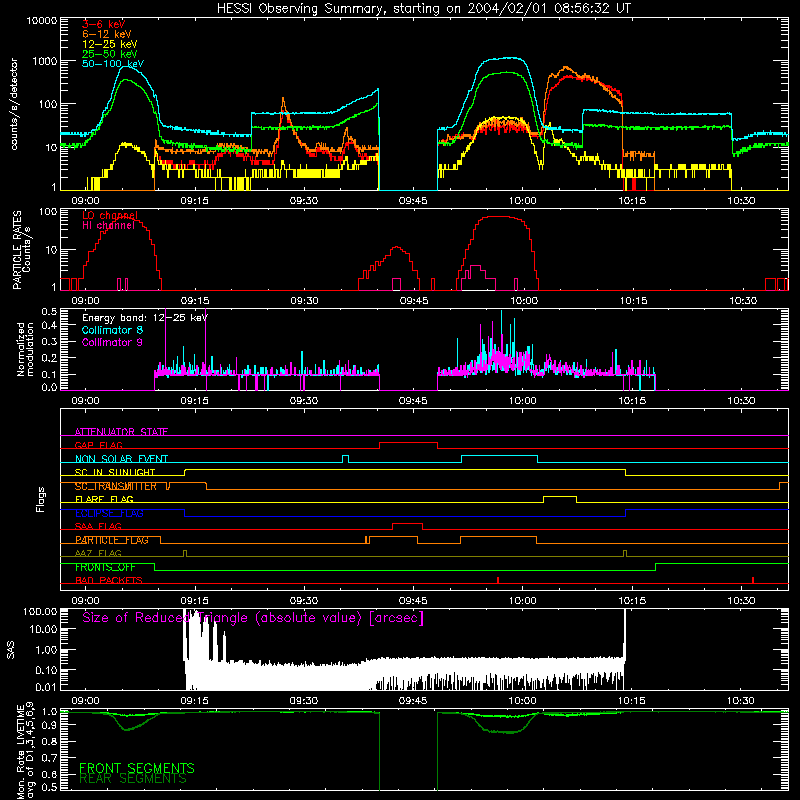This screenshot has width=800, height=800.
Task: Click the Size of Reduced Triangle caption
Action: click(x=253, y=618)
